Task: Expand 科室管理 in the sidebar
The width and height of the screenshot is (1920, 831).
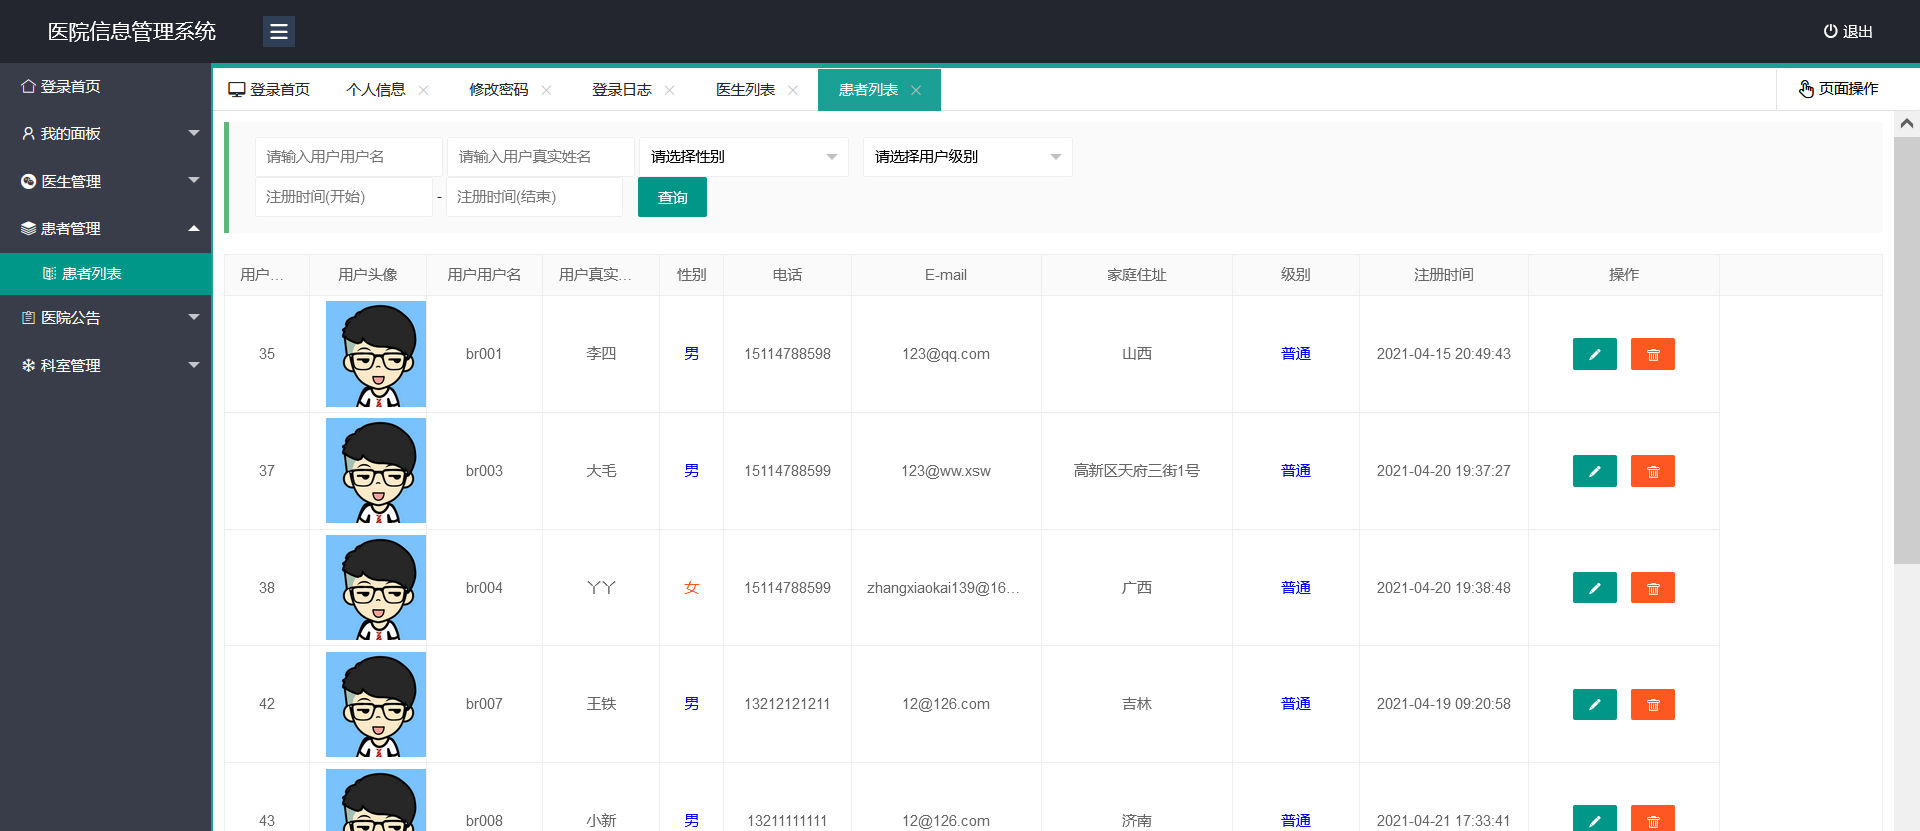Action: pyautogui.click(x=106, y=365)
